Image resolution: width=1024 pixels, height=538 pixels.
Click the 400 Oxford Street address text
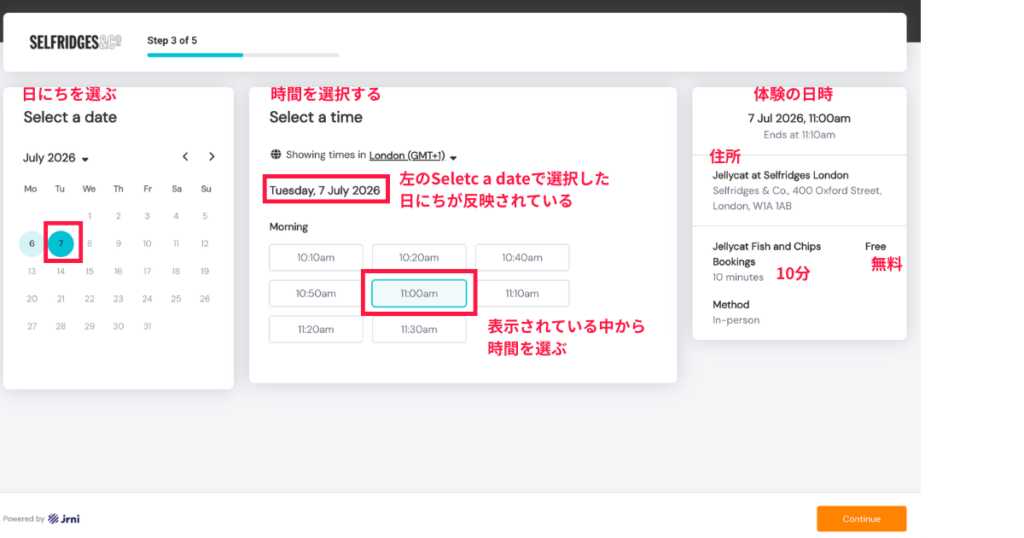[797, 198]
